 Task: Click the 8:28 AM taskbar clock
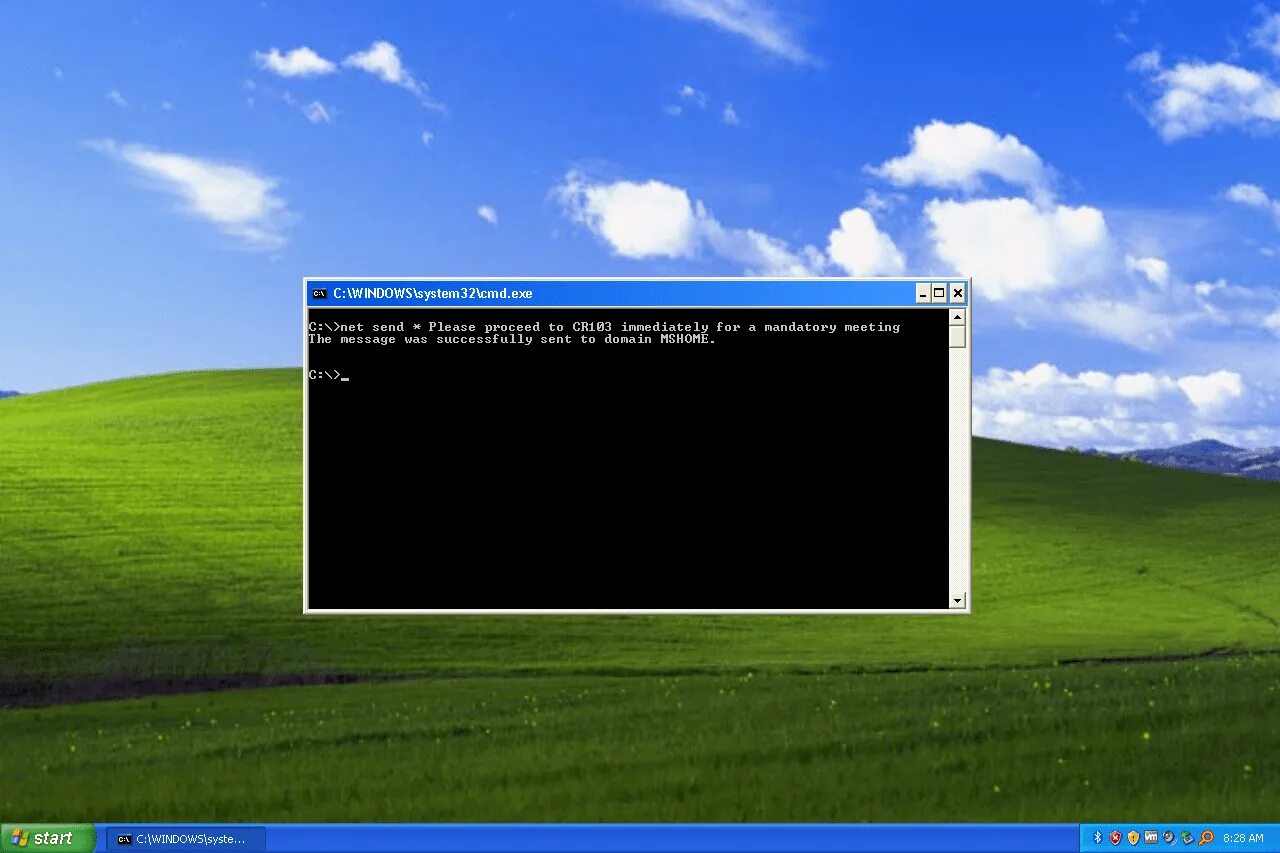1243,838
